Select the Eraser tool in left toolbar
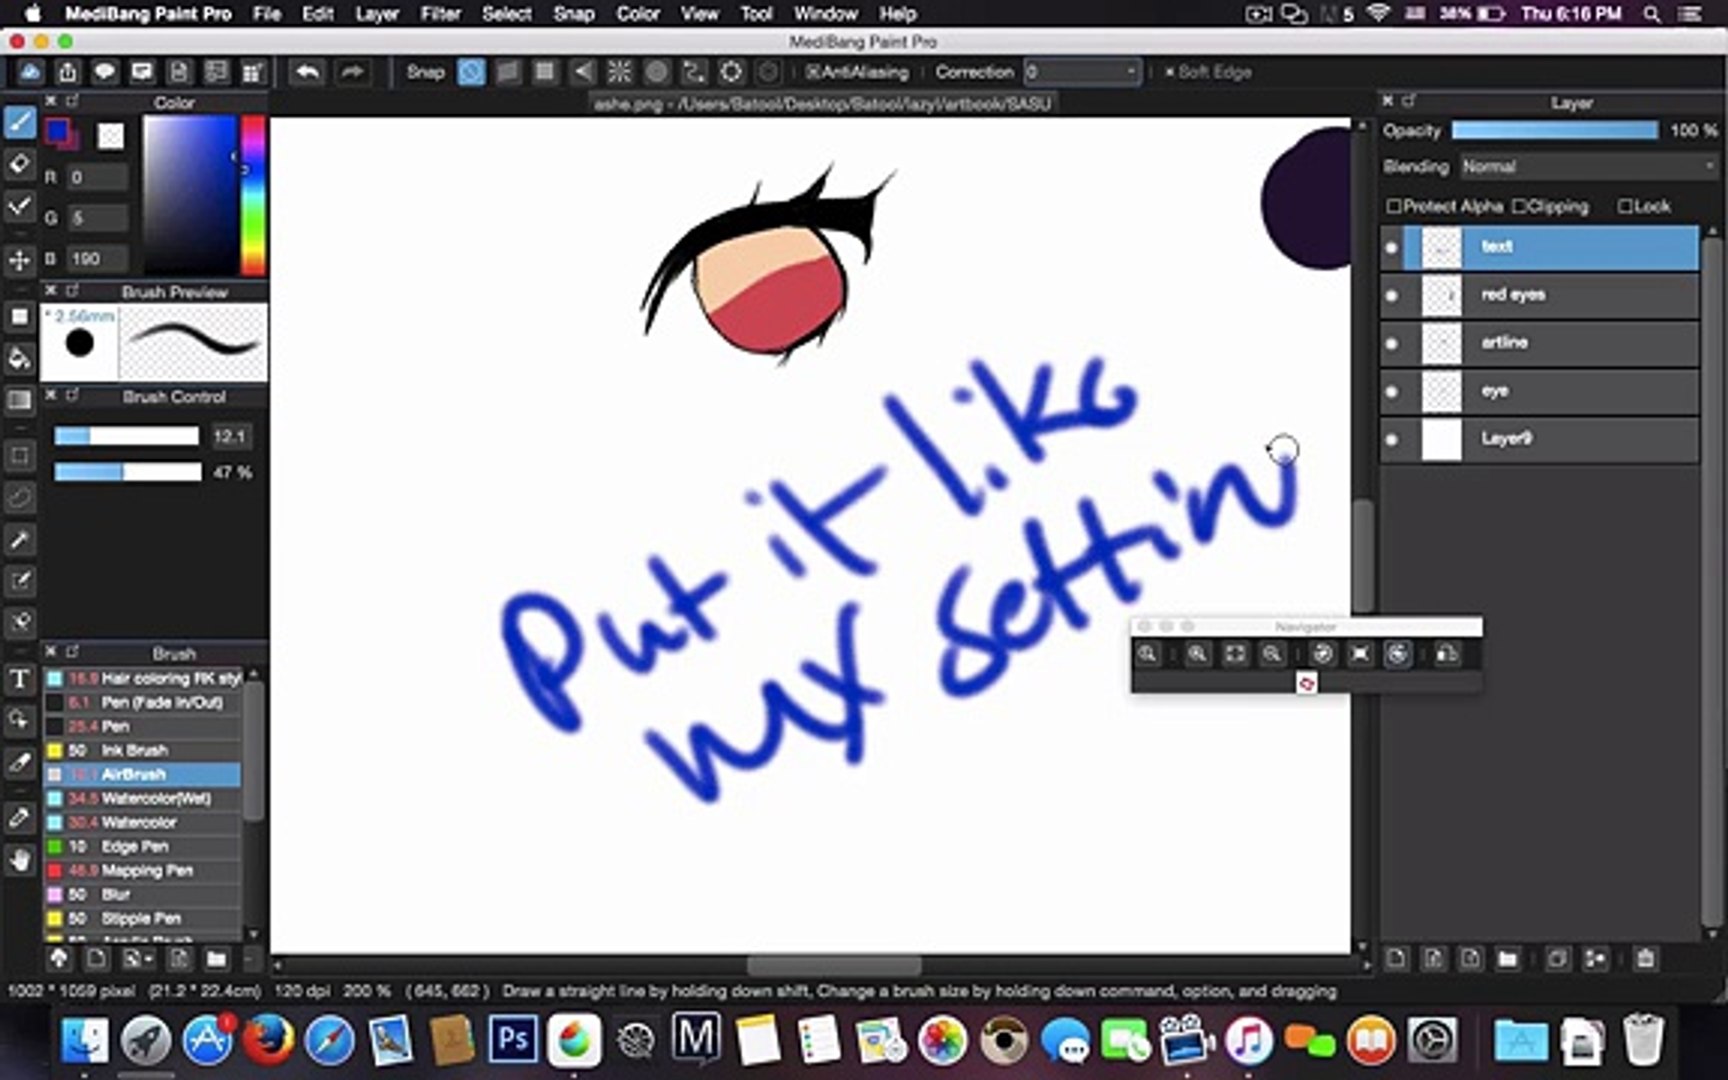1728x1080 pixels. (x=19, y=164)
